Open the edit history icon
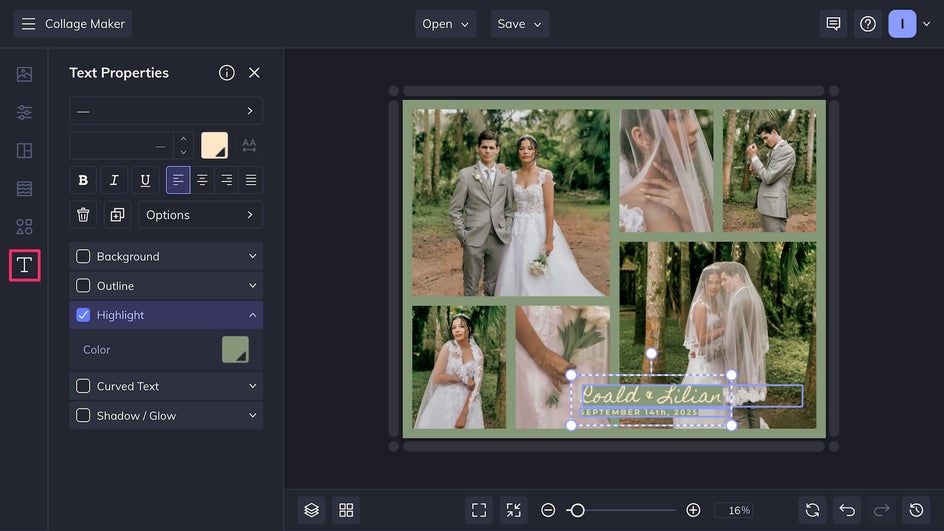The height and width of the screenshot is (531, 944). coord(916,511)
